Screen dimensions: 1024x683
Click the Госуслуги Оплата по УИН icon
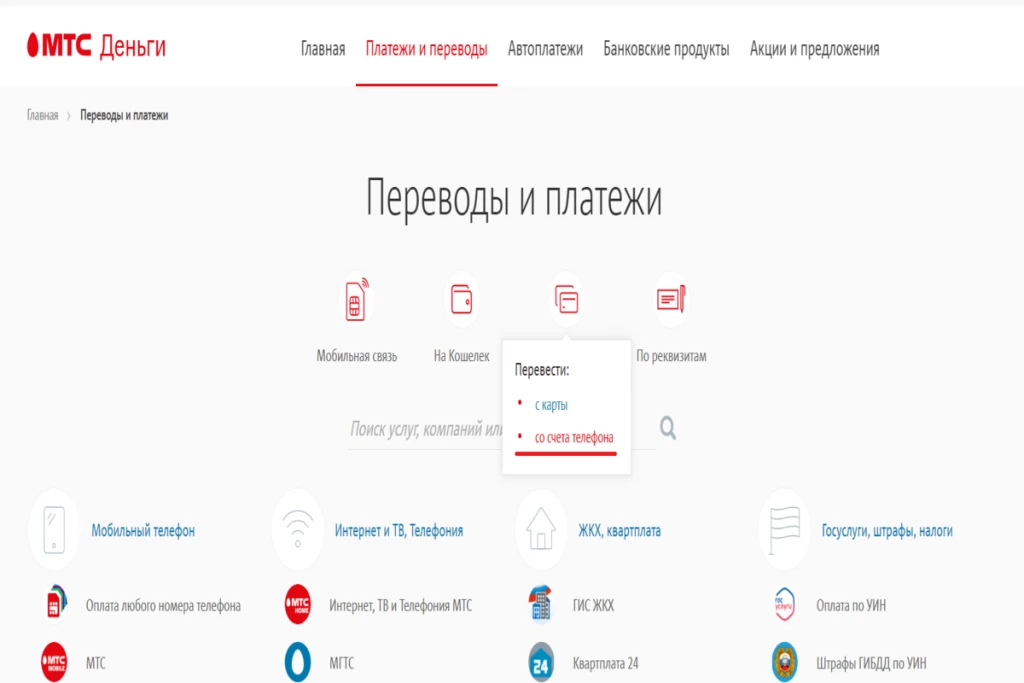click(x=784, y=604)
